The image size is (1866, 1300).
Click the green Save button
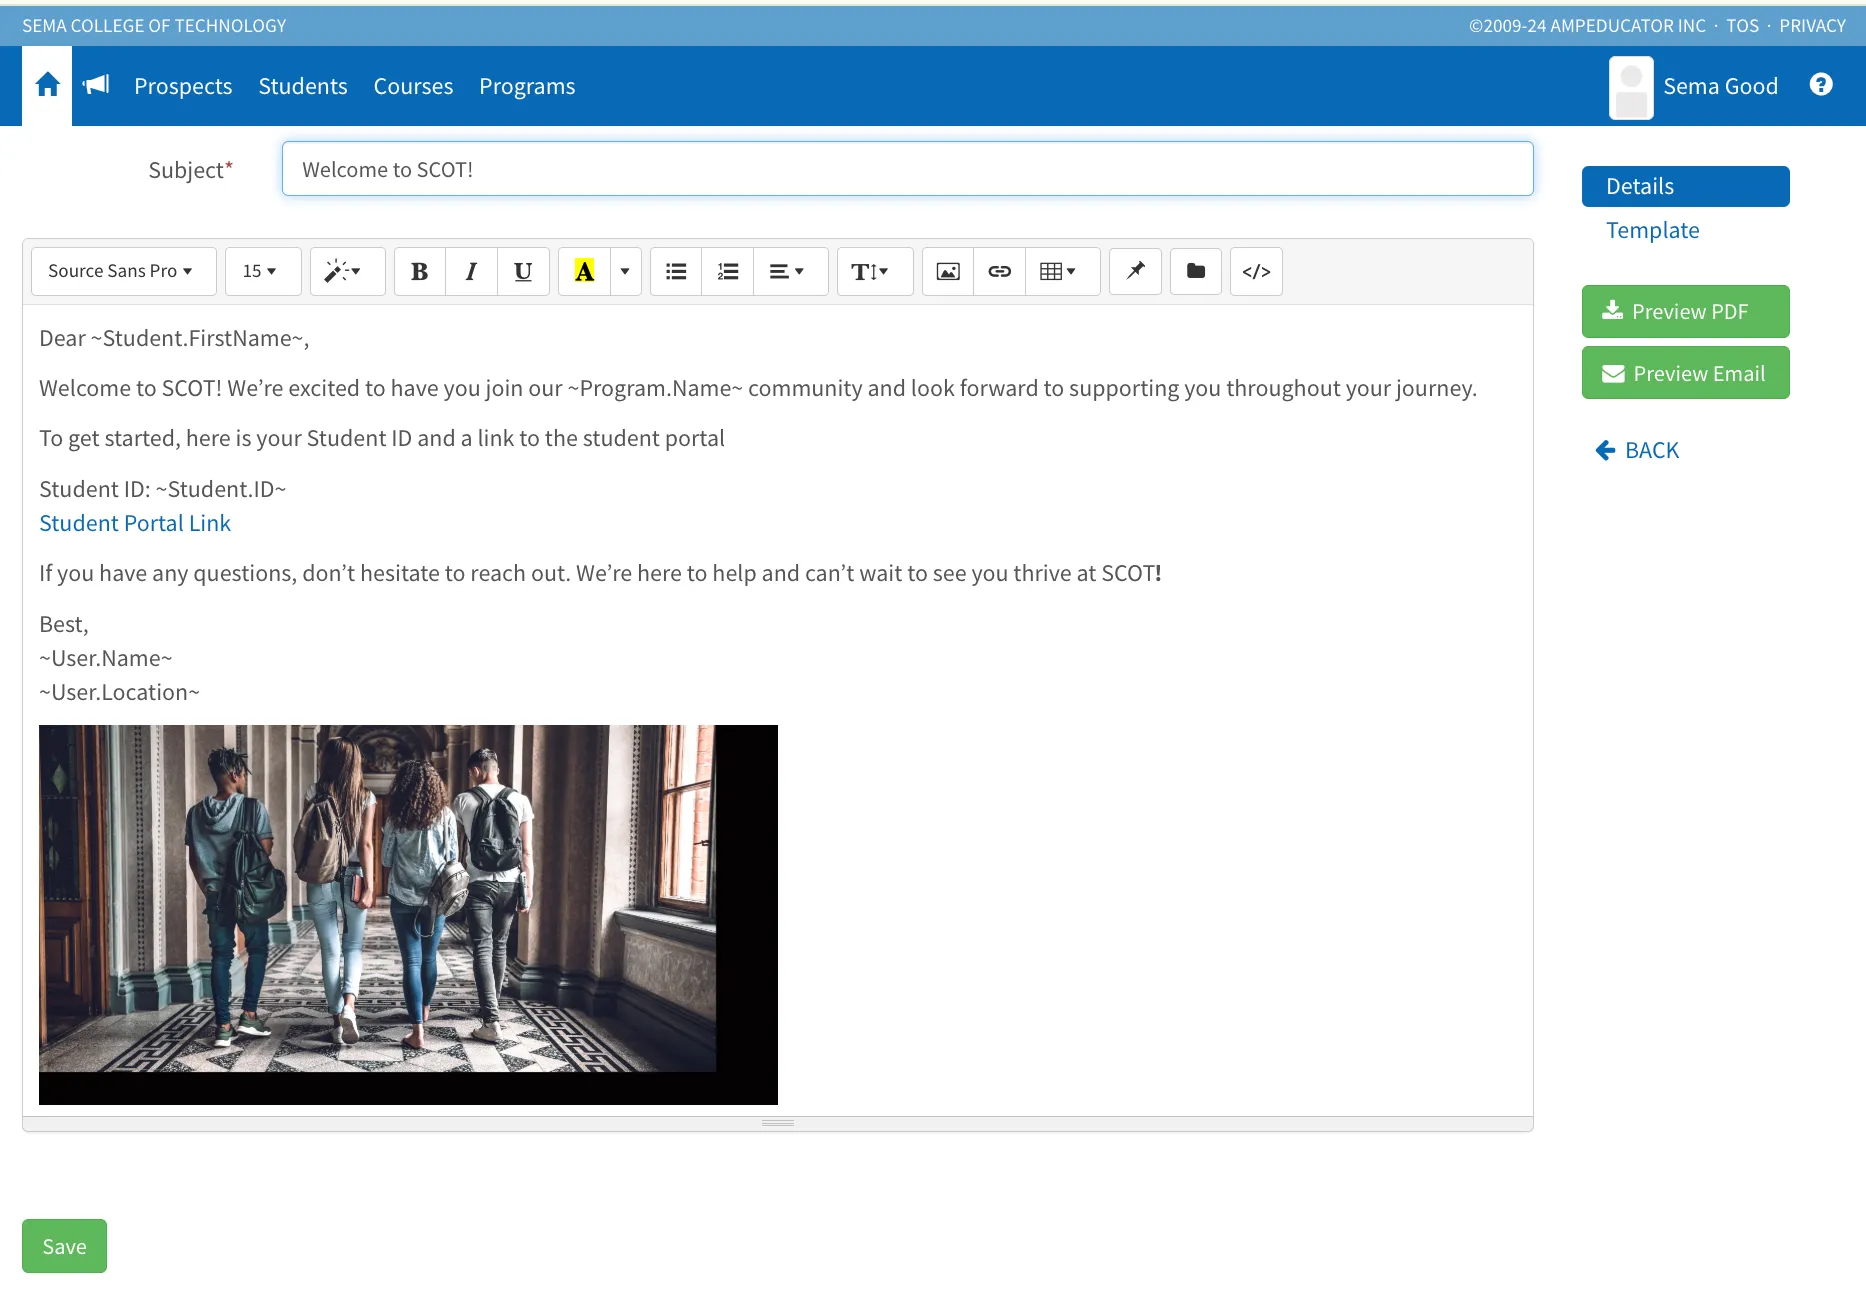coord(64,1246)
